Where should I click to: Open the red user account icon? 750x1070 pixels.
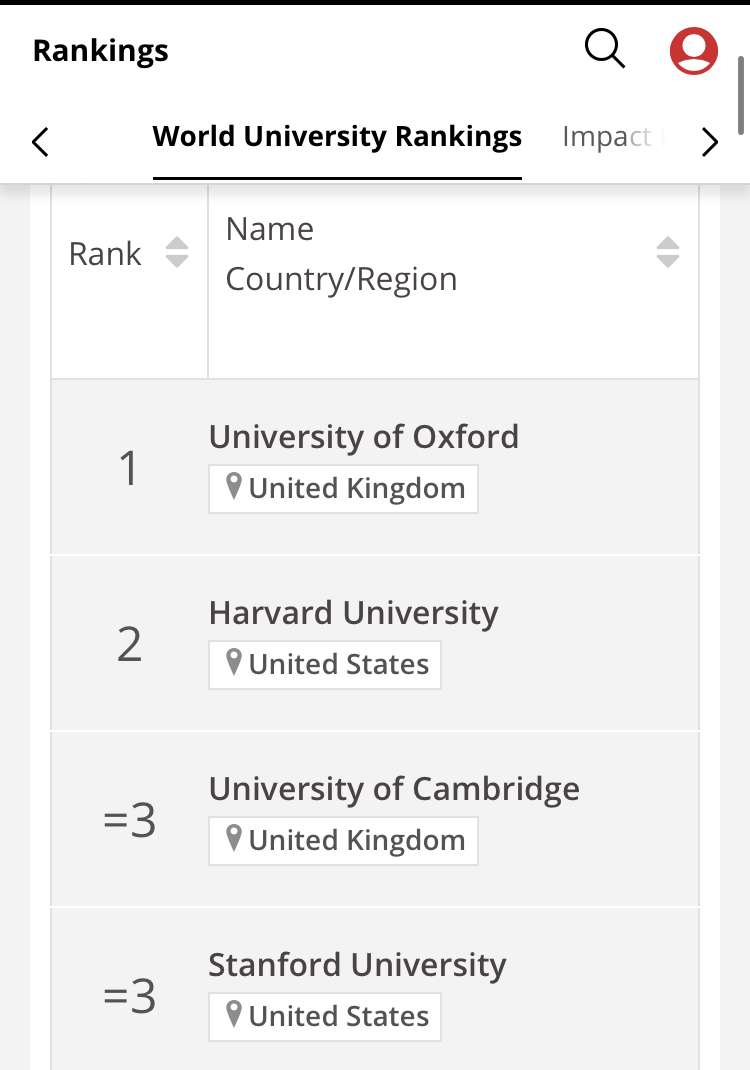click(x=693, y=50)
